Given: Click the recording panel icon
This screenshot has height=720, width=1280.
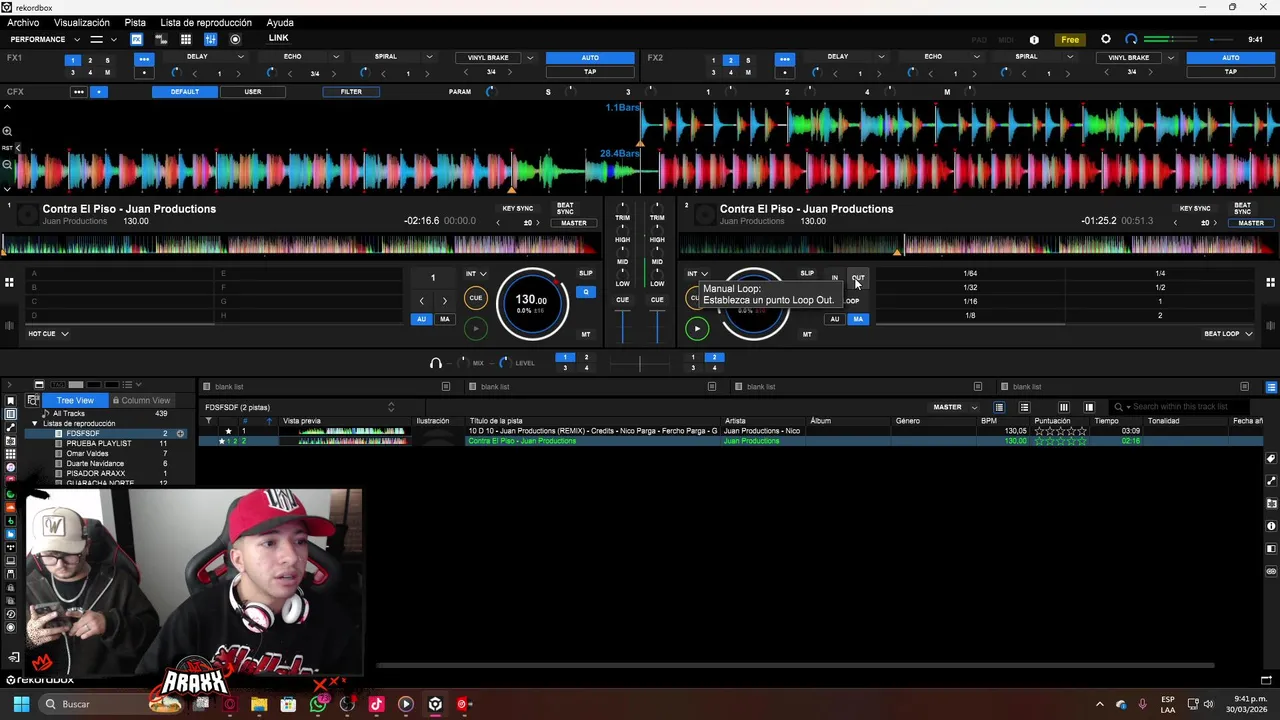Looking at the screenshot, I should point(235,39).
